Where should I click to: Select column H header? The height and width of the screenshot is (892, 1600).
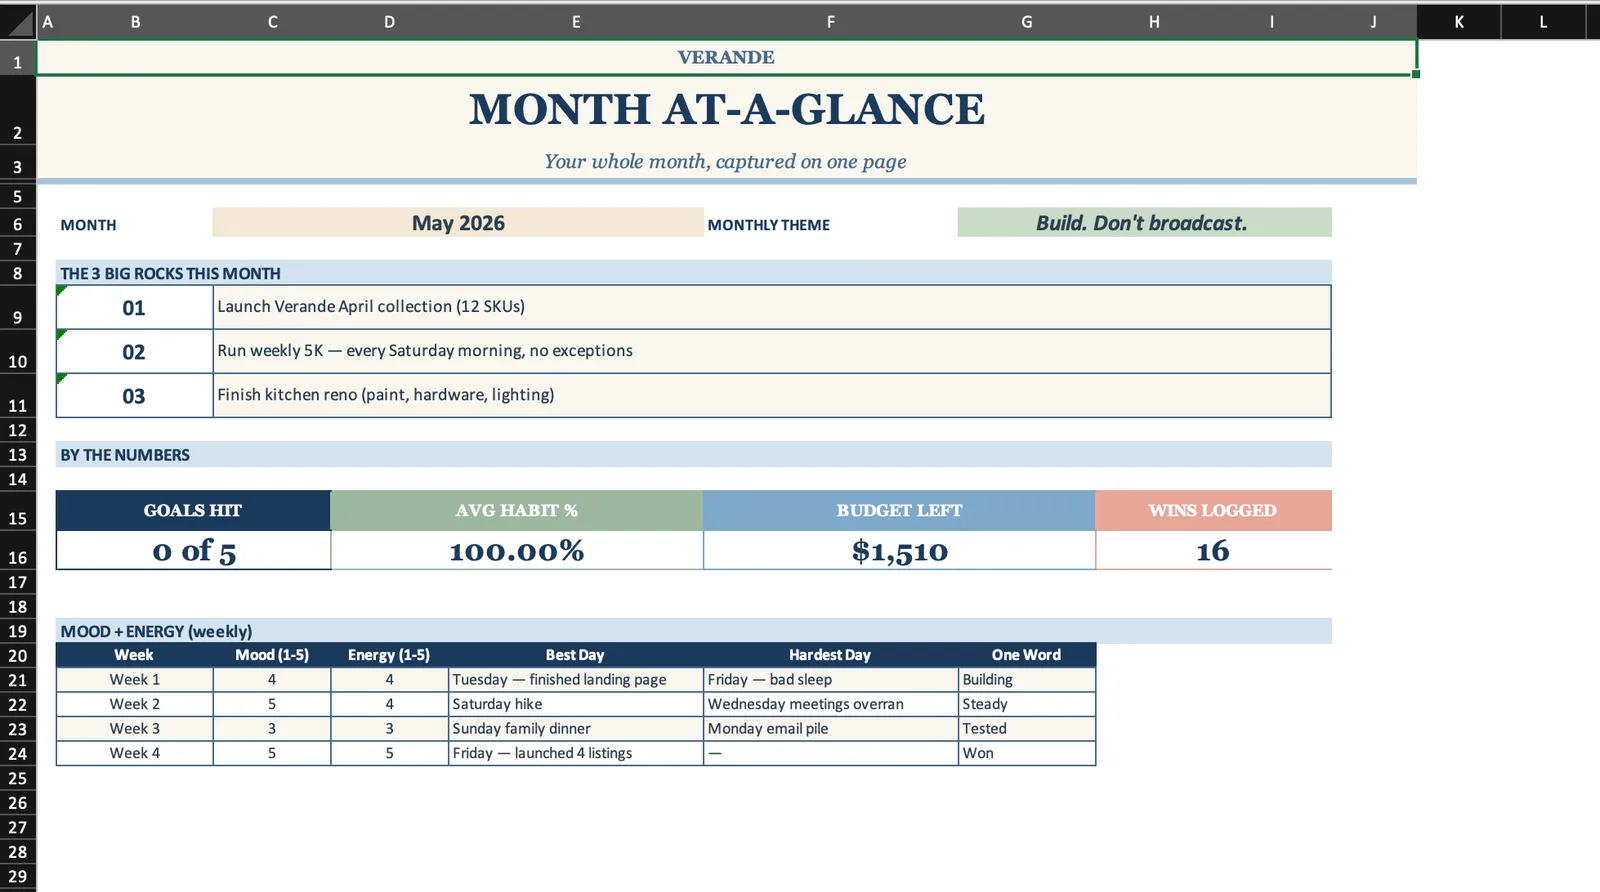pos(1154,21)
